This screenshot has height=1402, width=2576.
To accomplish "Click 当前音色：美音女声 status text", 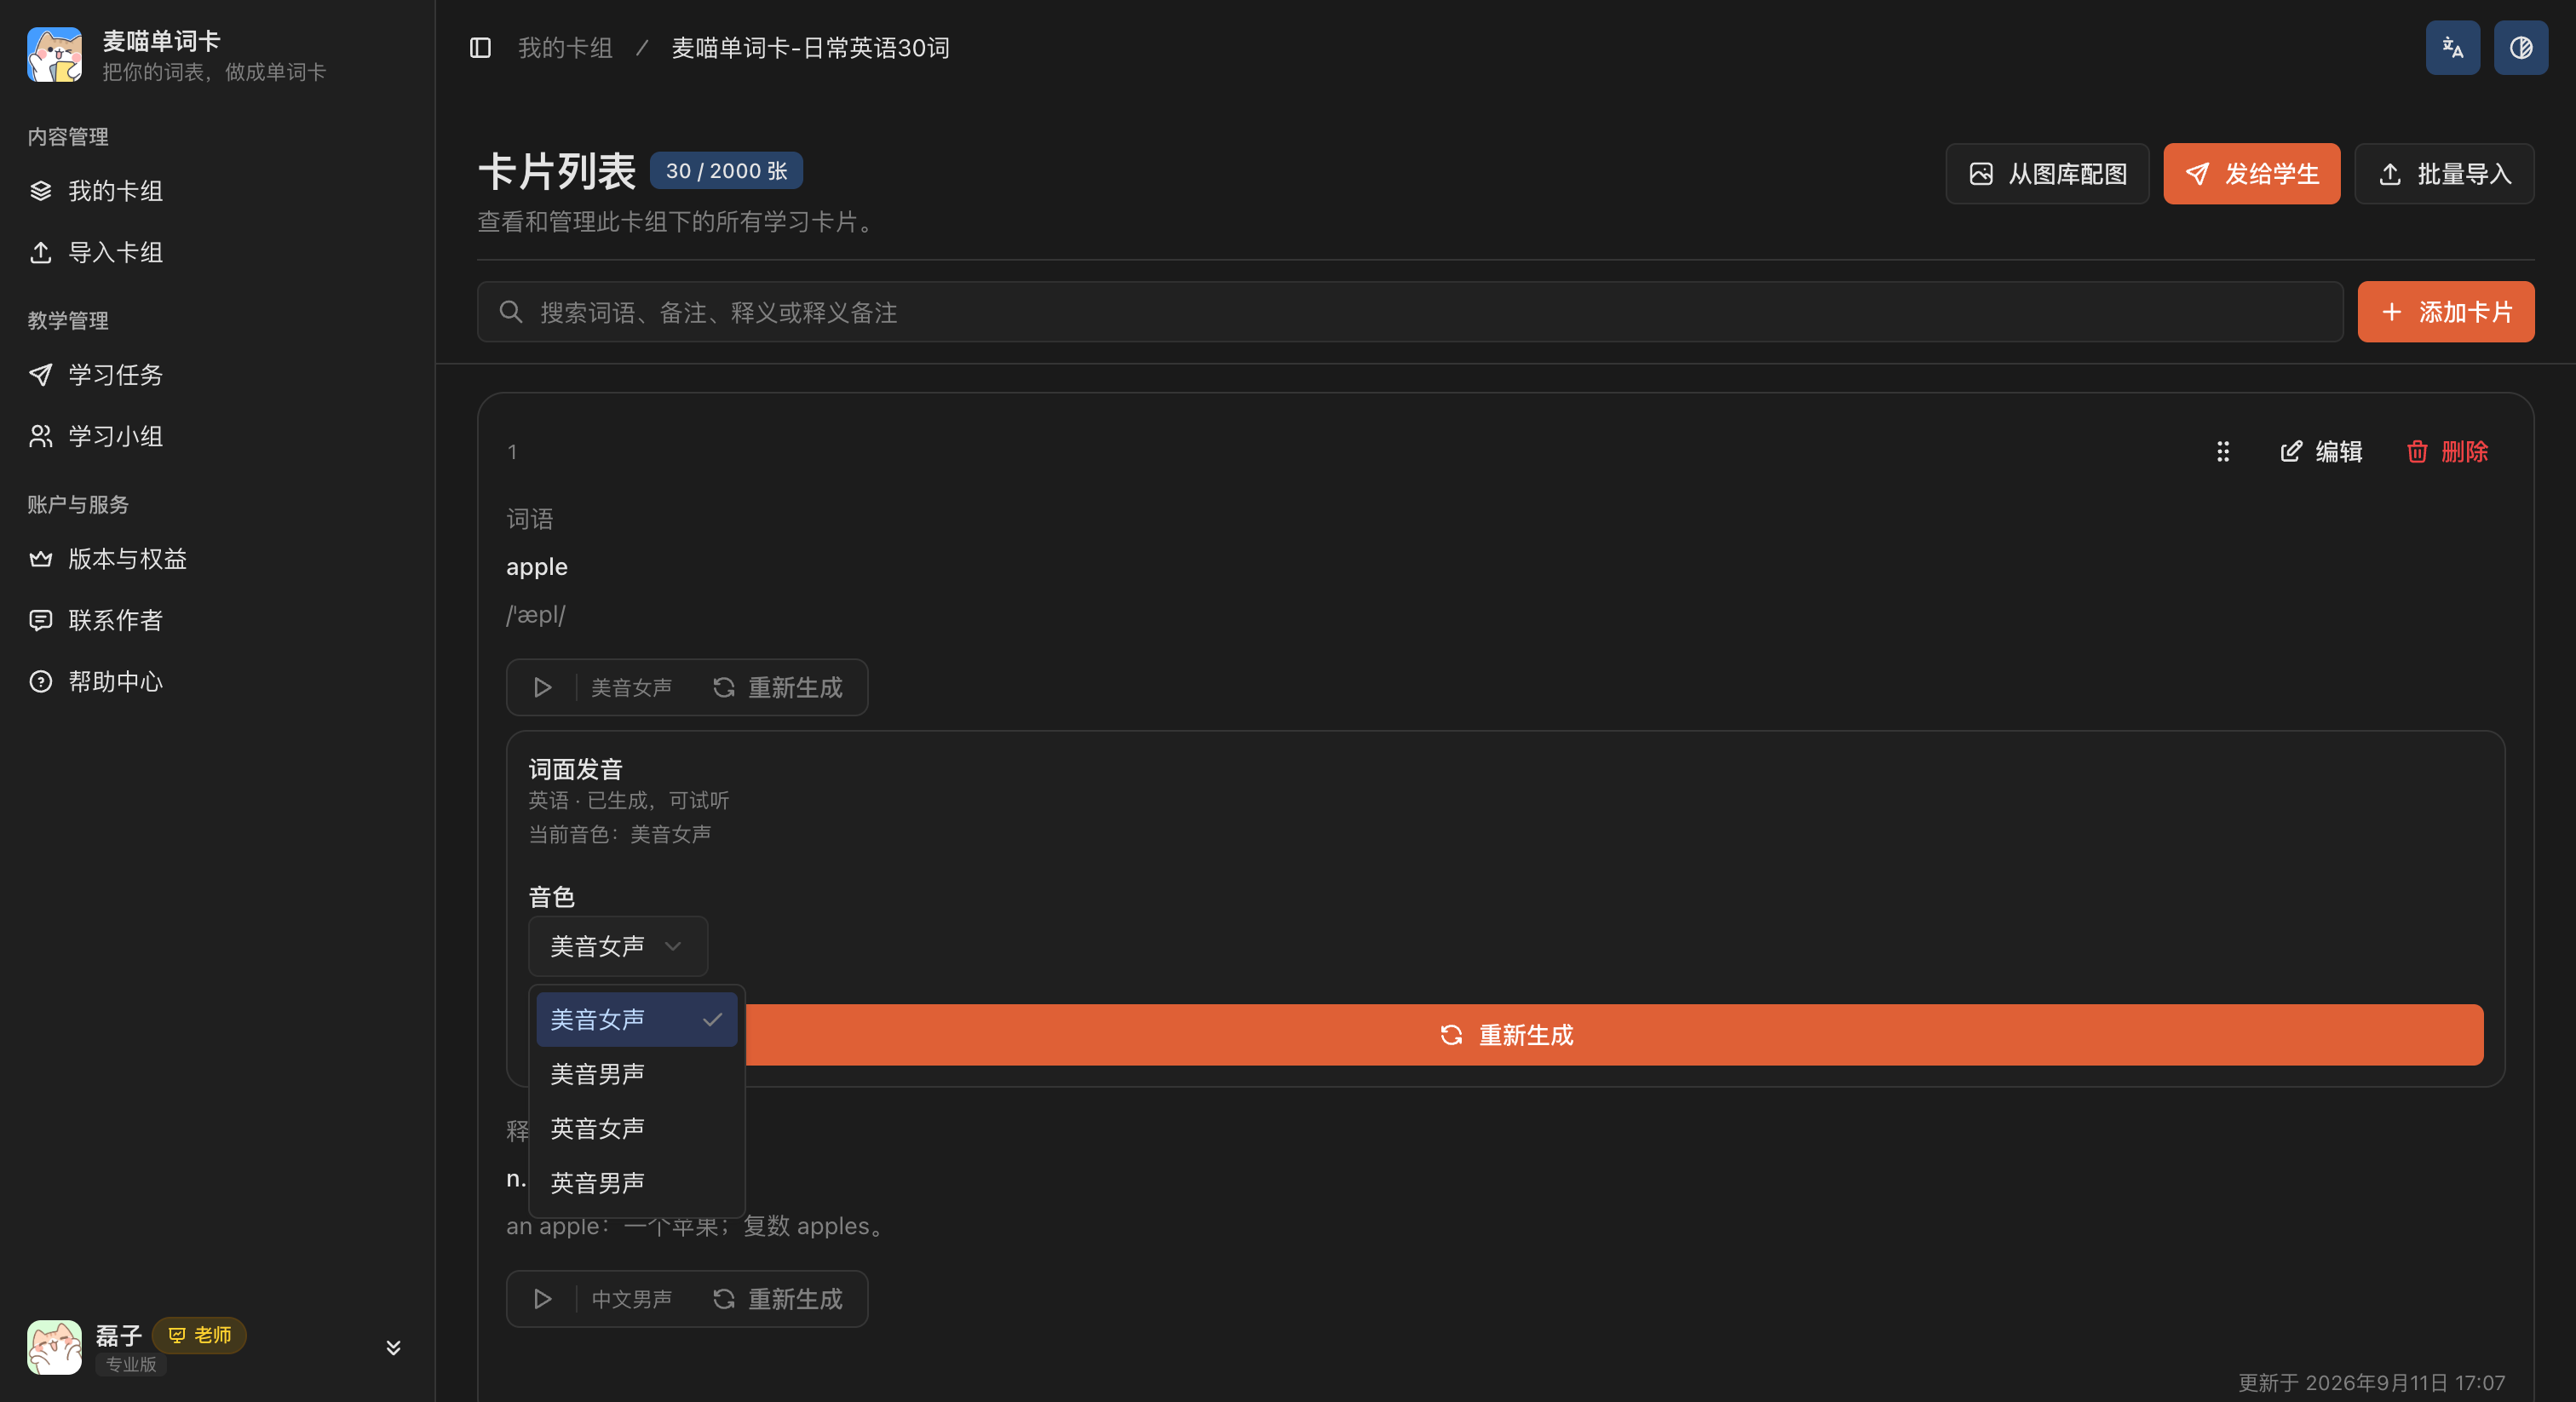I will pos(619,834).
